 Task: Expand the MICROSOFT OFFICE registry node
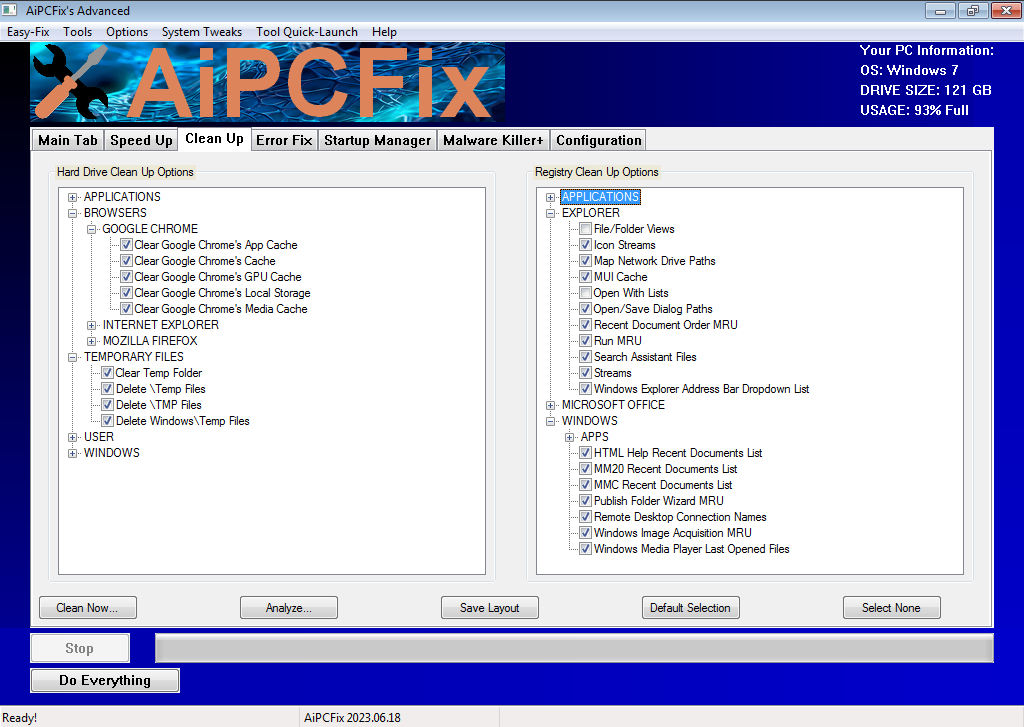tap(551, 405)
